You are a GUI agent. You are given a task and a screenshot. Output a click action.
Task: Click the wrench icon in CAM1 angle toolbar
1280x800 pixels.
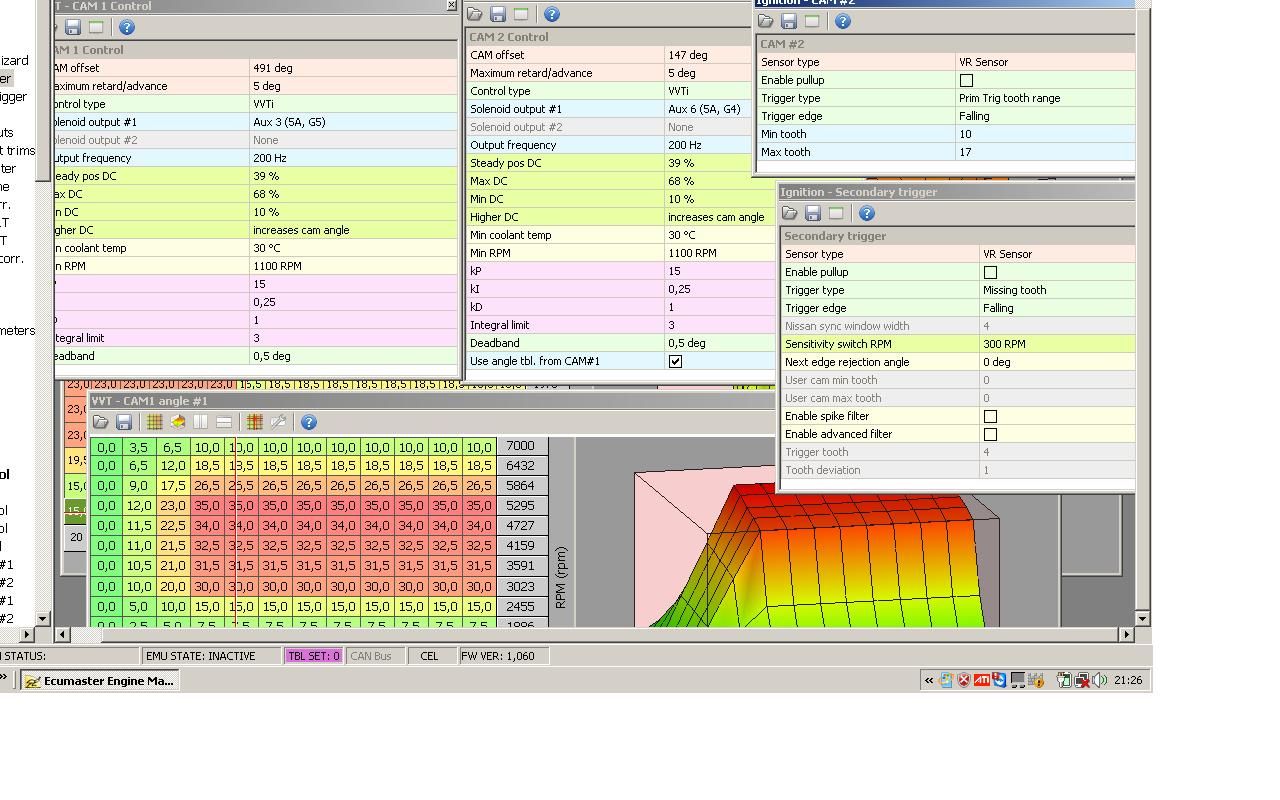278,423
